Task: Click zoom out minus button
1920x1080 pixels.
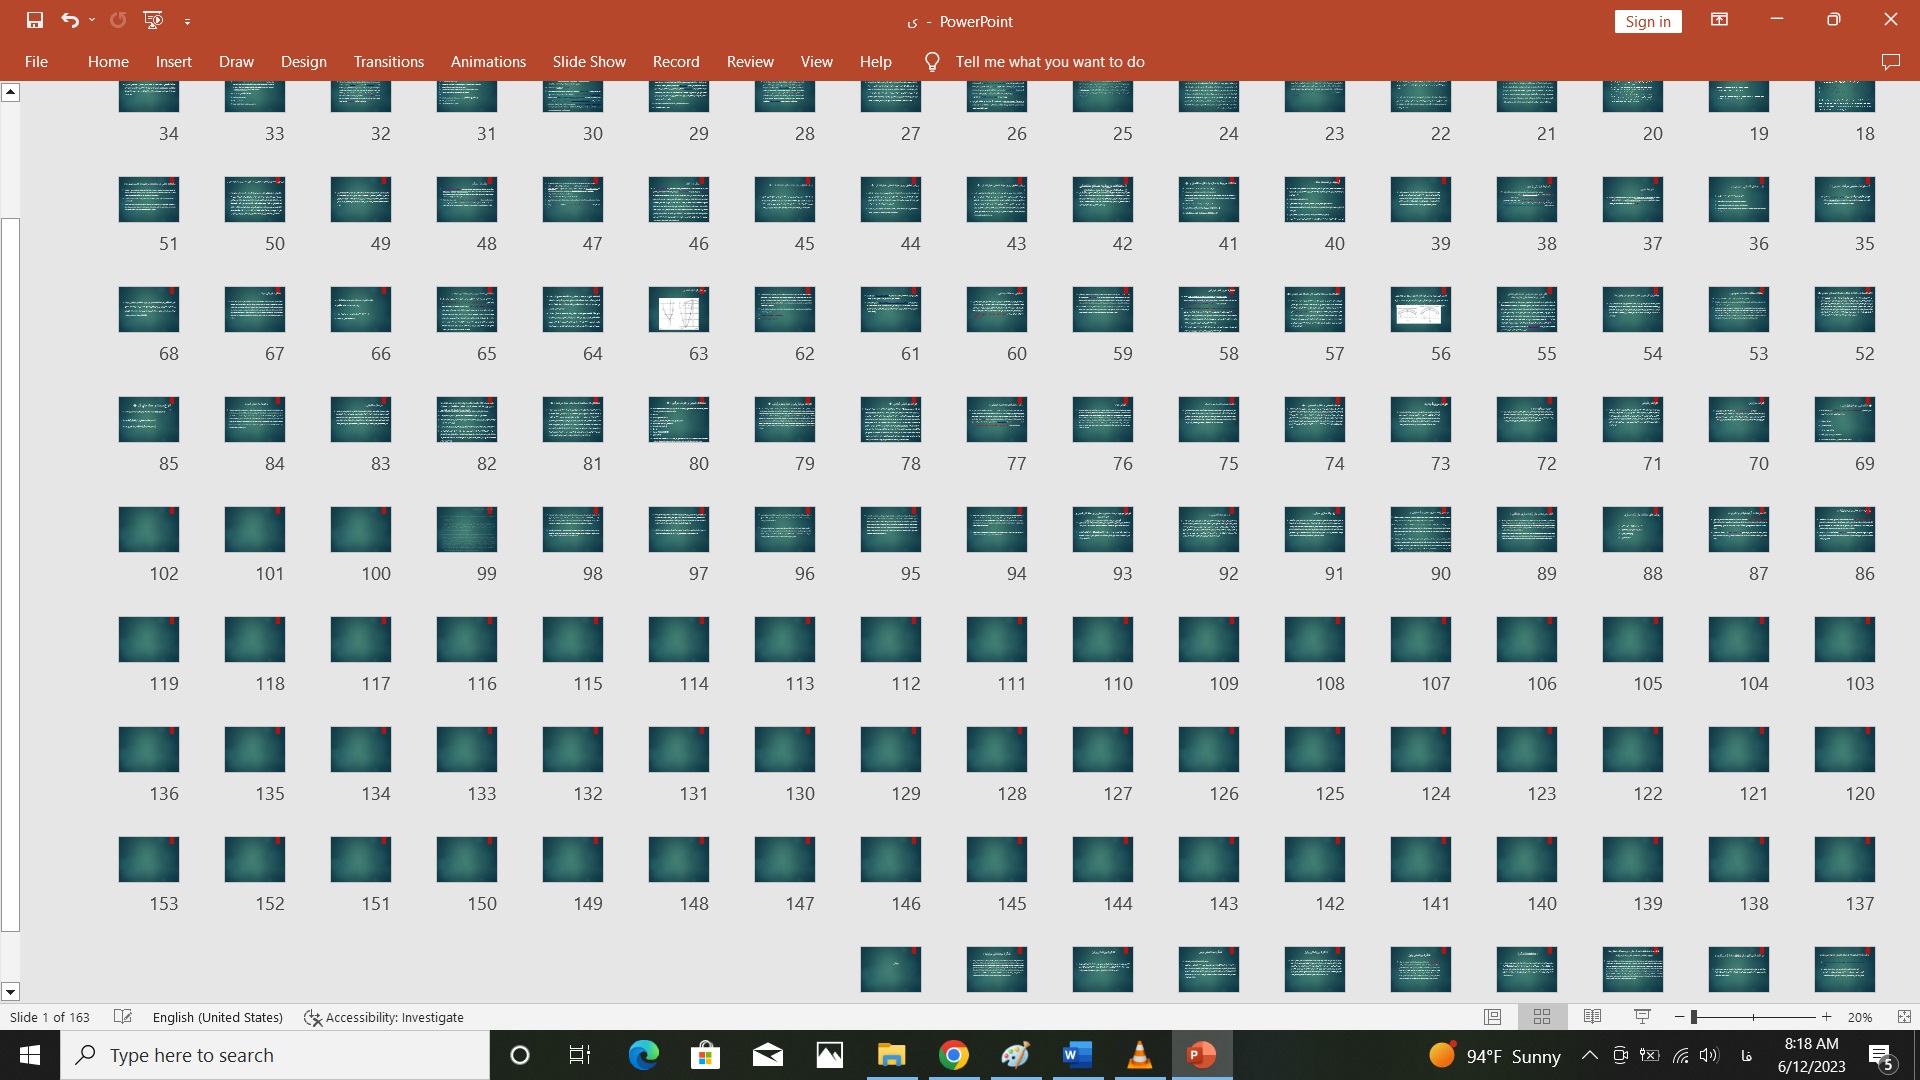Action: pos(1680,1017)
